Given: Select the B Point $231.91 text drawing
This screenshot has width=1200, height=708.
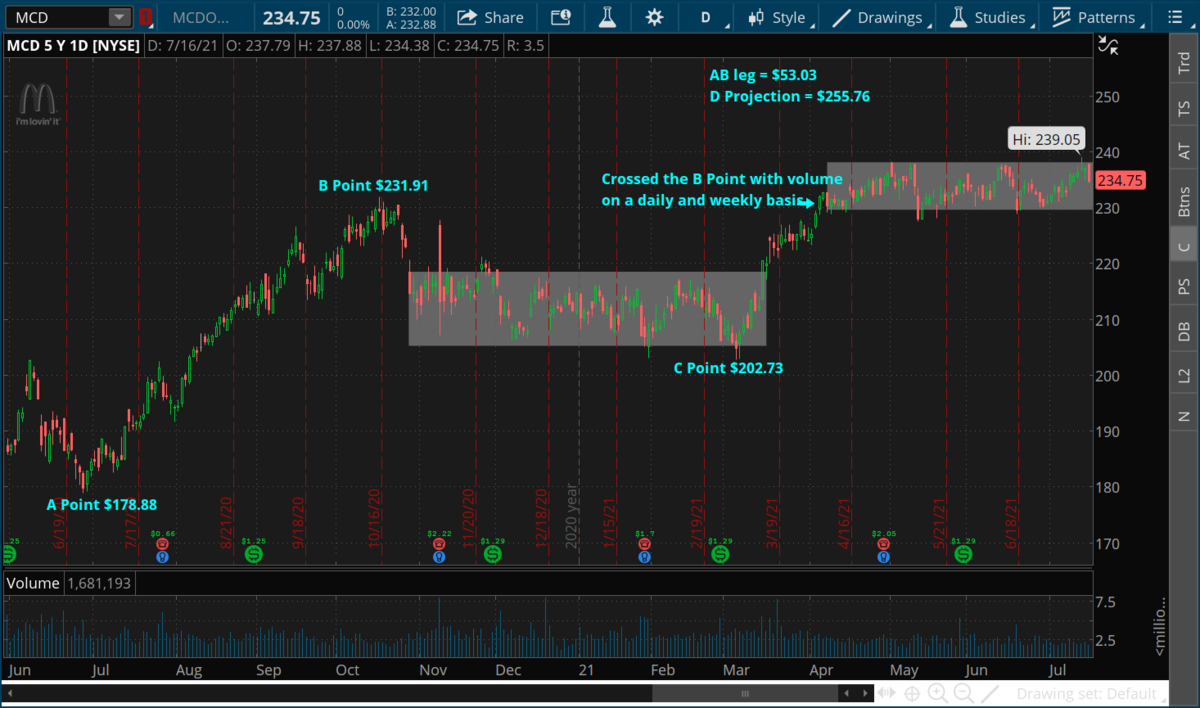Looking at the screenshot, I should coord(375,185).
